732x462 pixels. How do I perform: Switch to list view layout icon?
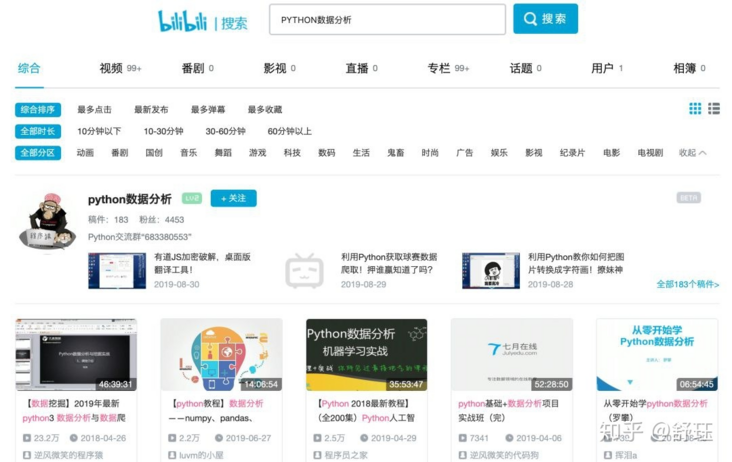714,109
